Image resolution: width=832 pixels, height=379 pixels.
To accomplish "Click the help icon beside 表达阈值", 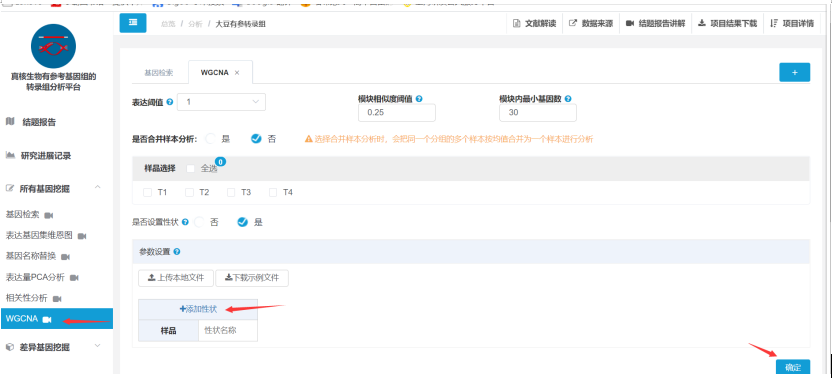I will 170,101.
